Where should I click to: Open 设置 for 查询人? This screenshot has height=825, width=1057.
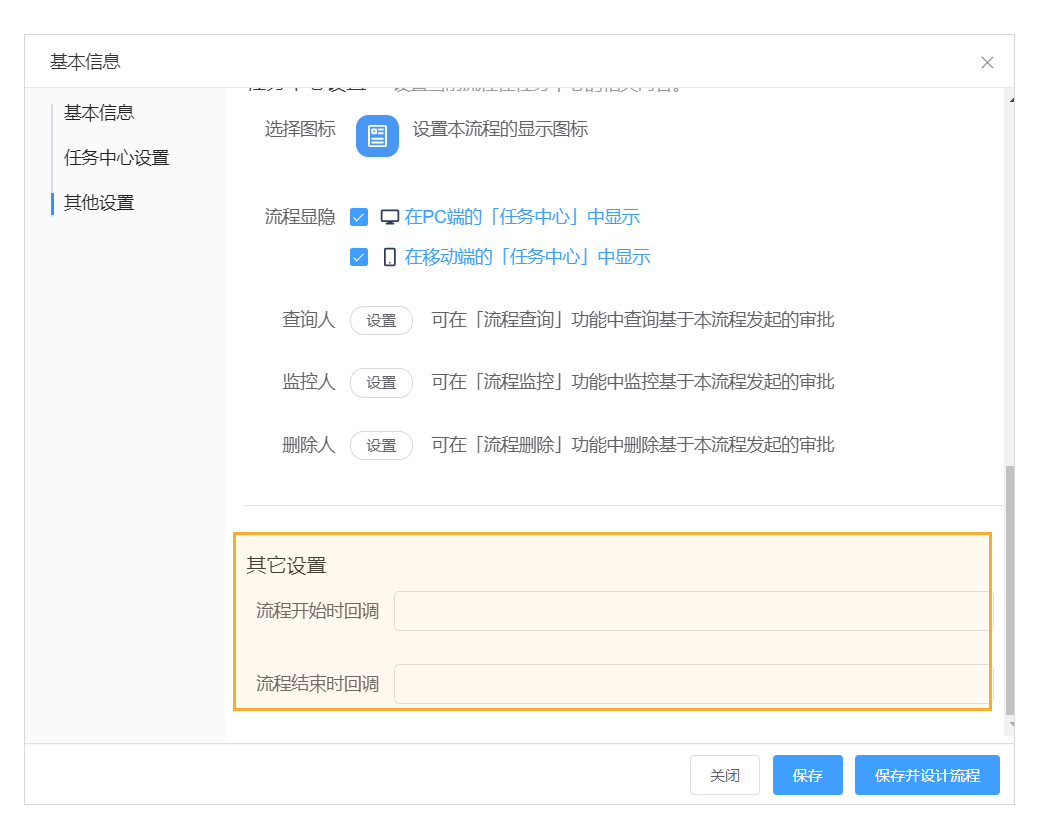(381, 320)
